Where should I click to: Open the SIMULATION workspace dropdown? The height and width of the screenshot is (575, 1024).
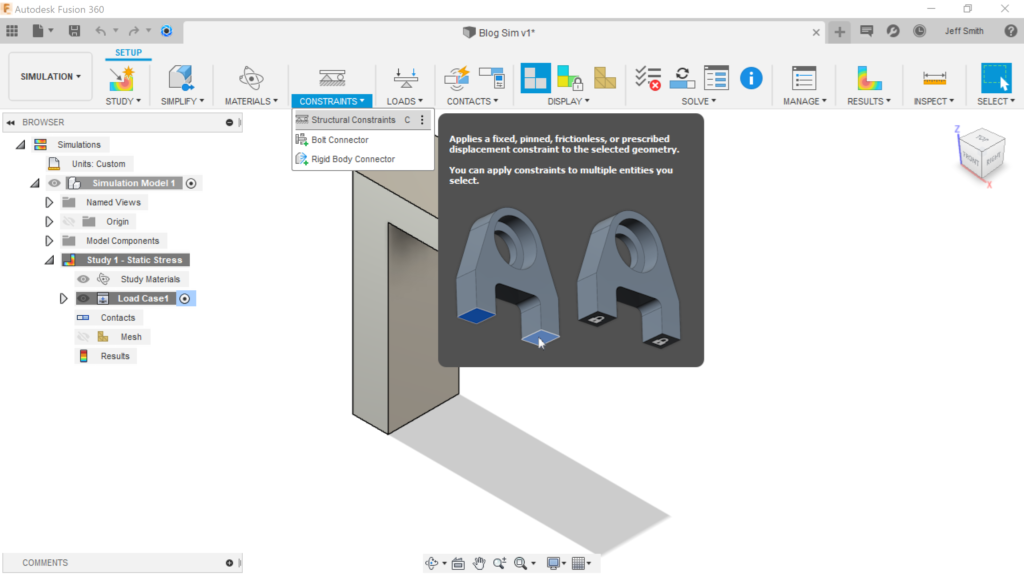50,76
